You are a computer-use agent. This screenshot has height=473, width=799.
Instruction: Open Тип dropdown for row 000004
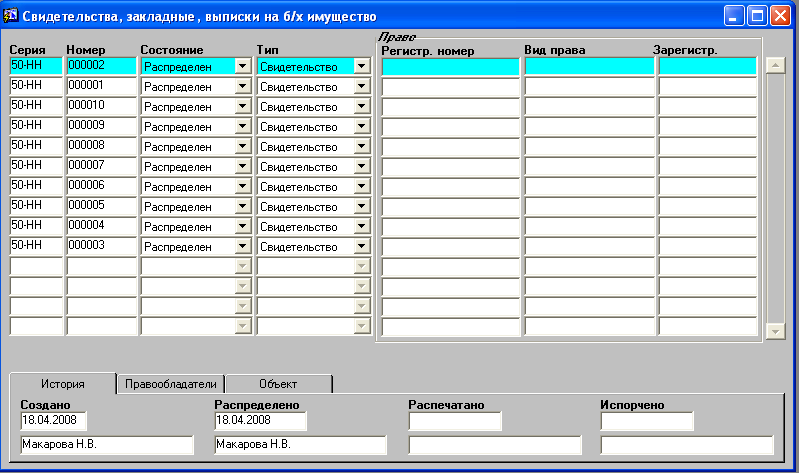point(362,226)
